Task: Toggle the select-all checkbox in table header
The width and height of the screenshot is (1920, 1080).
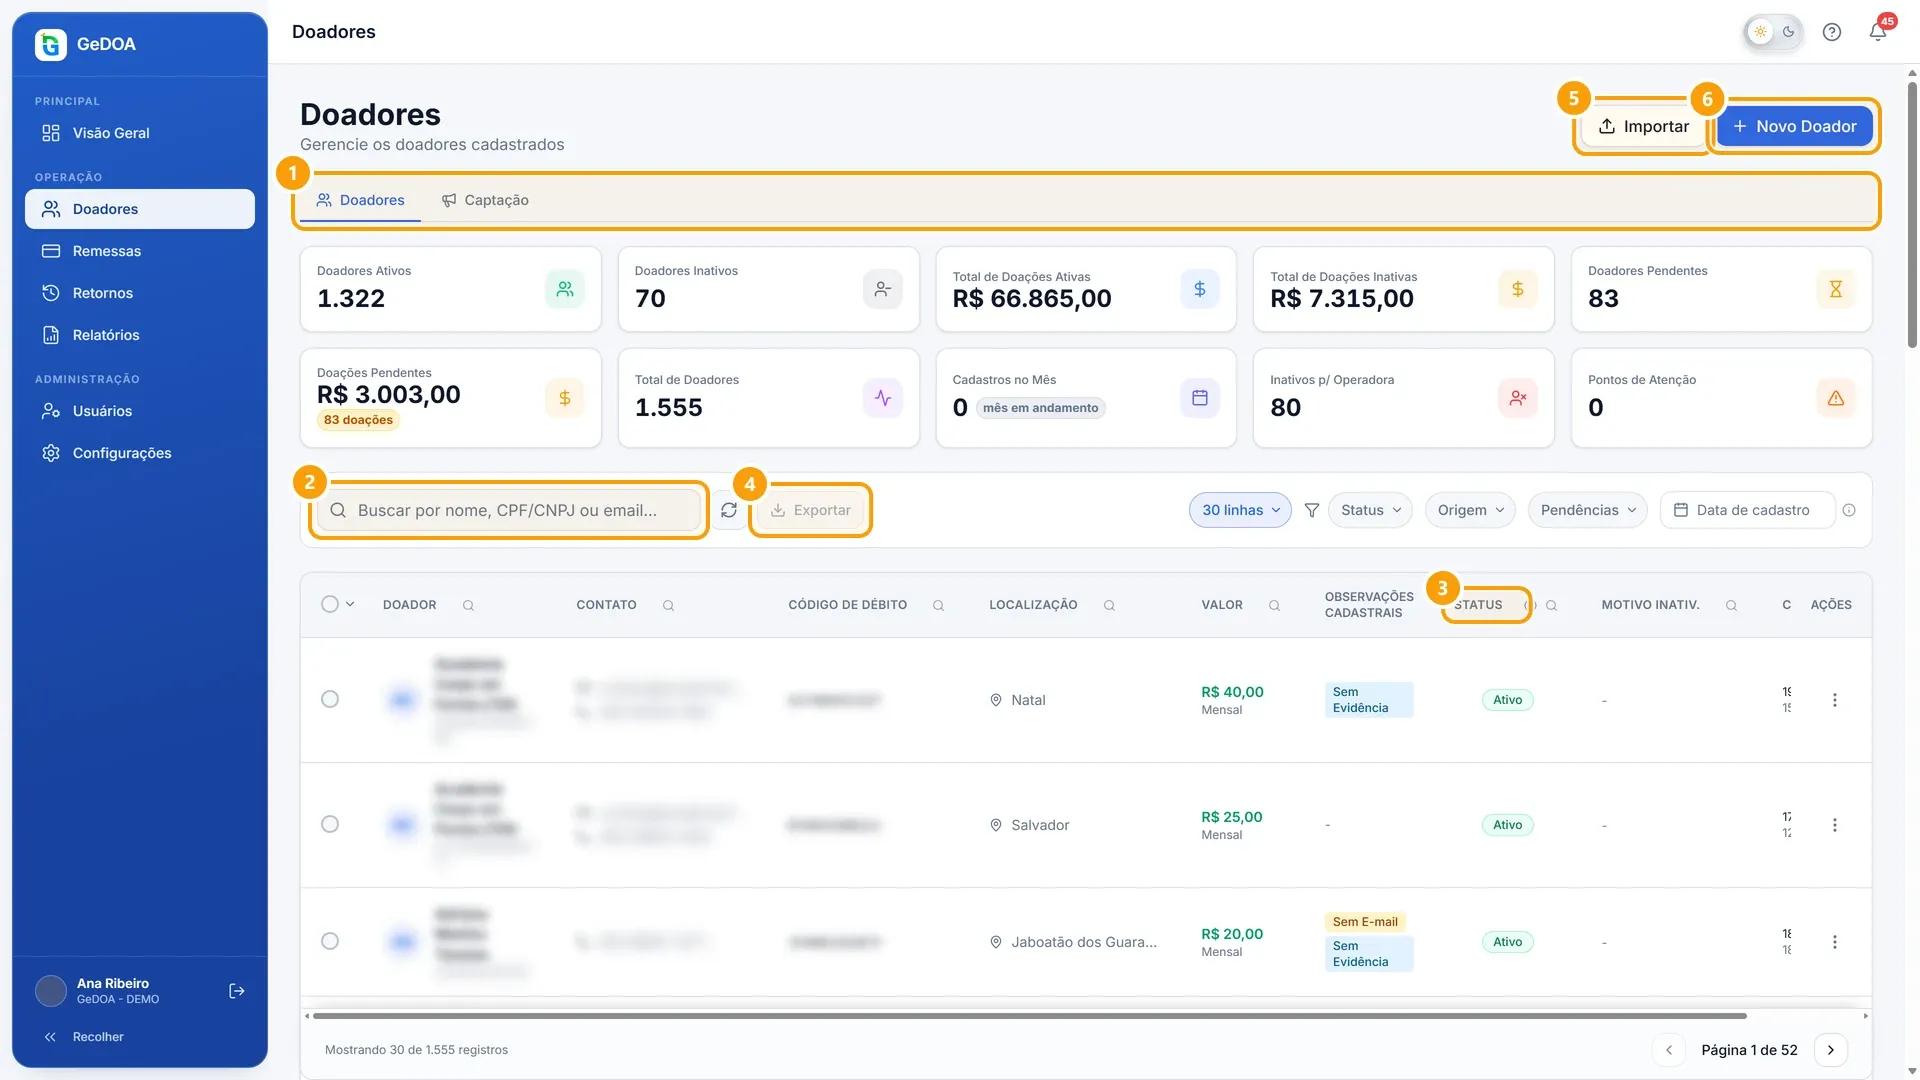Action: point(330,604)
